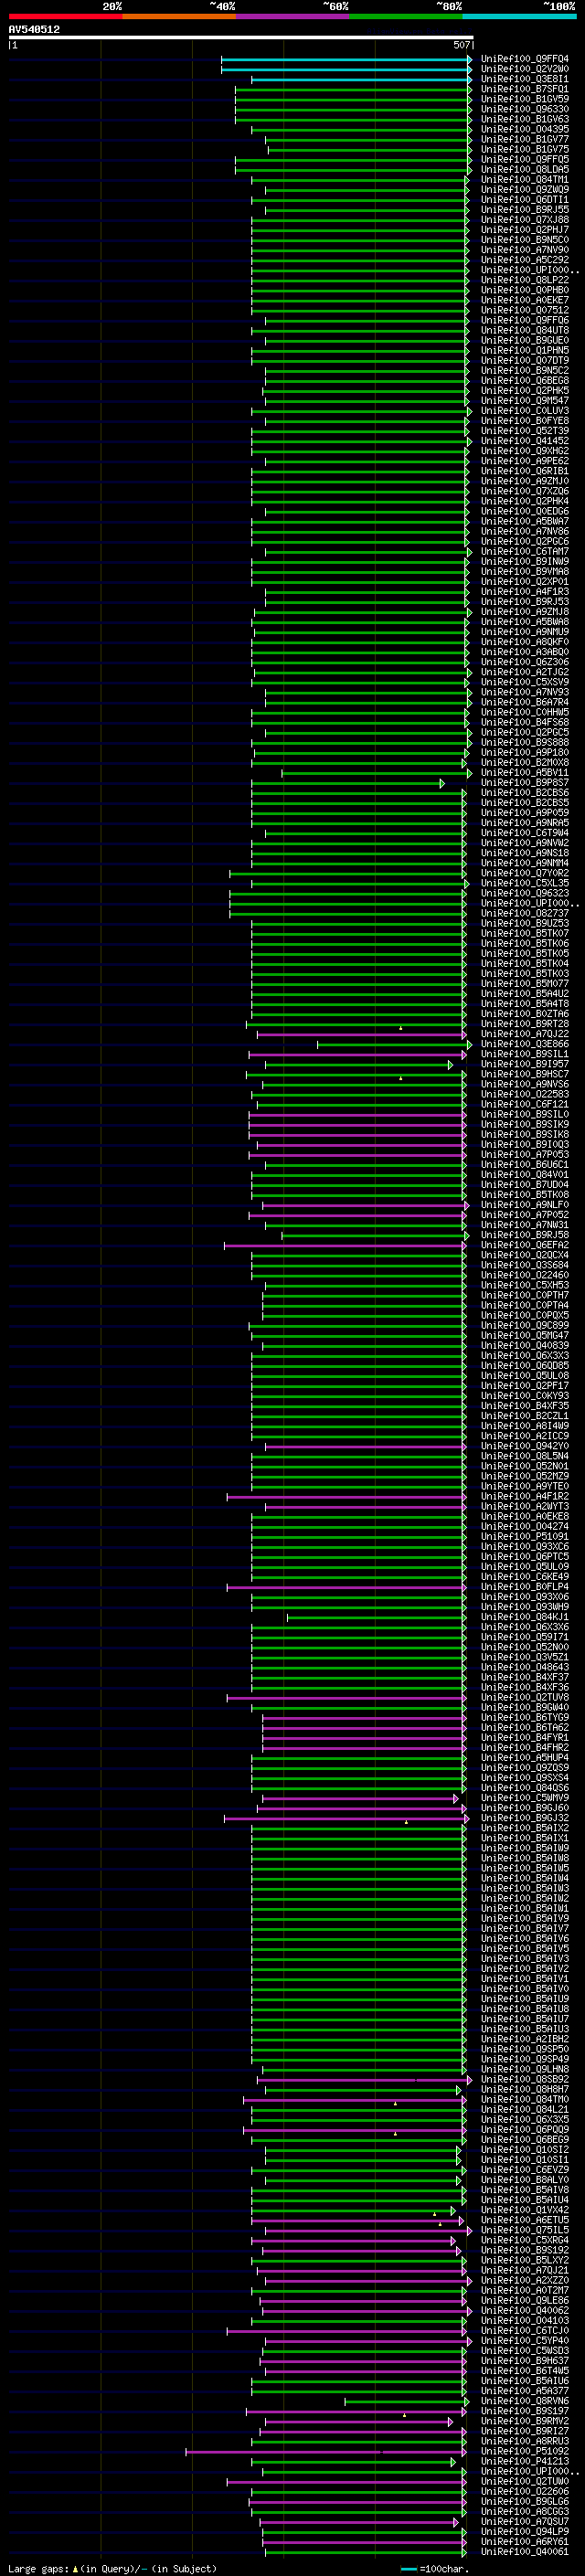Image resolution: width=585 pixels, height=2576 pixels.
Task: Select hit label UniRef100_A7QJ22
Action: click(x=525, y=1033)
